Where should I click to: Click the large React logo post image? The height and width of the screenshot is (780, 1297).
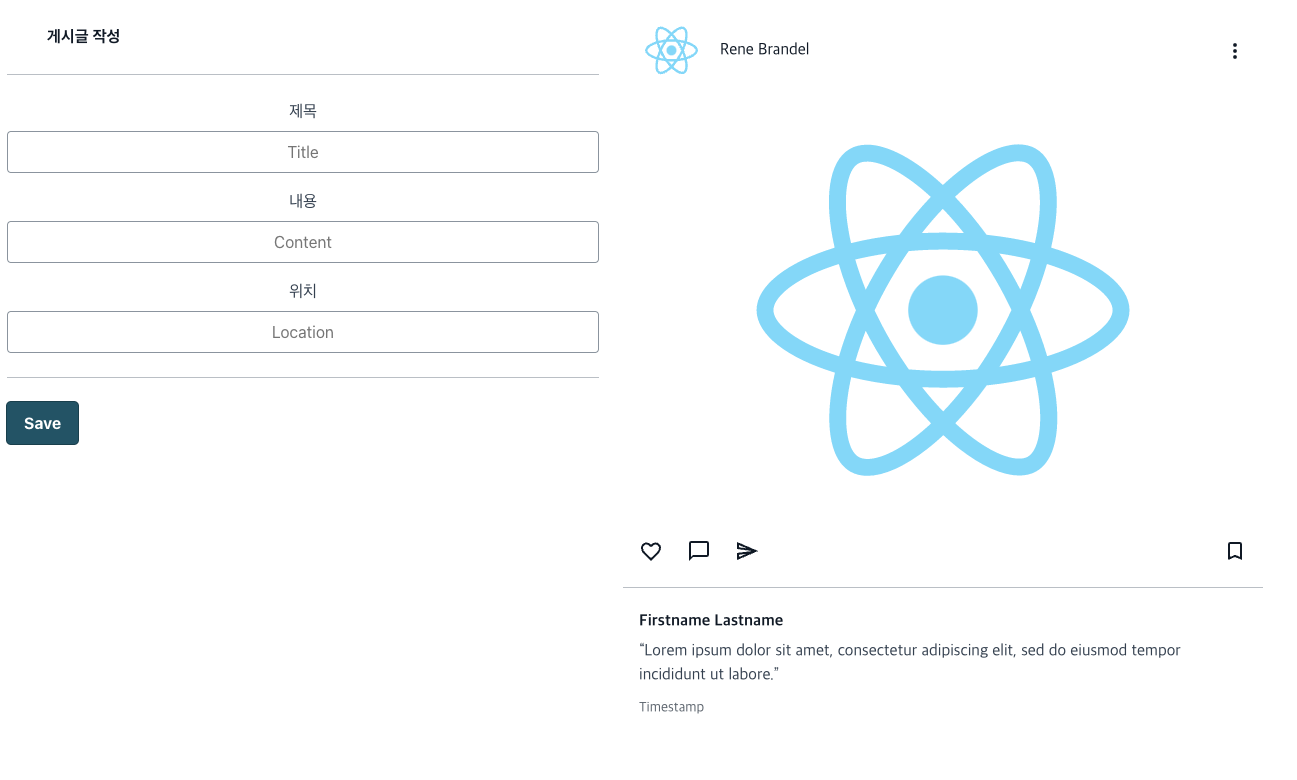(943, 310)
